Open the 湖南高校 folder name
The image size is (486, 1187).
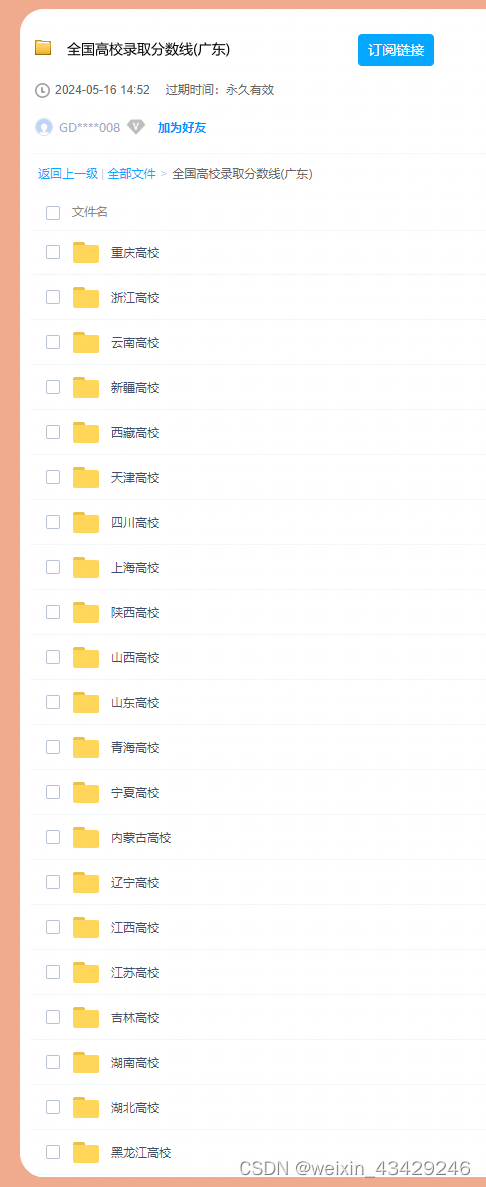click(x=136, y=1062)
